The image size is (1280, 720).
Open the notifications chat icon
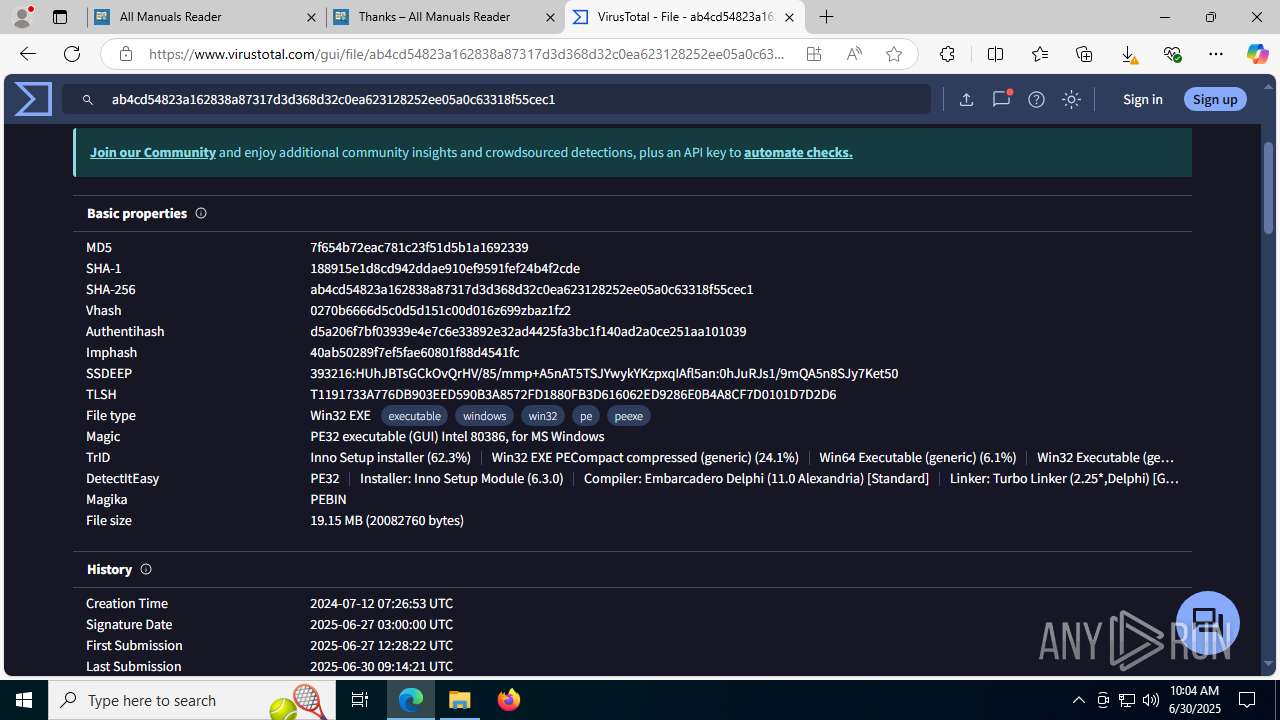click(x=1001, y=99)
